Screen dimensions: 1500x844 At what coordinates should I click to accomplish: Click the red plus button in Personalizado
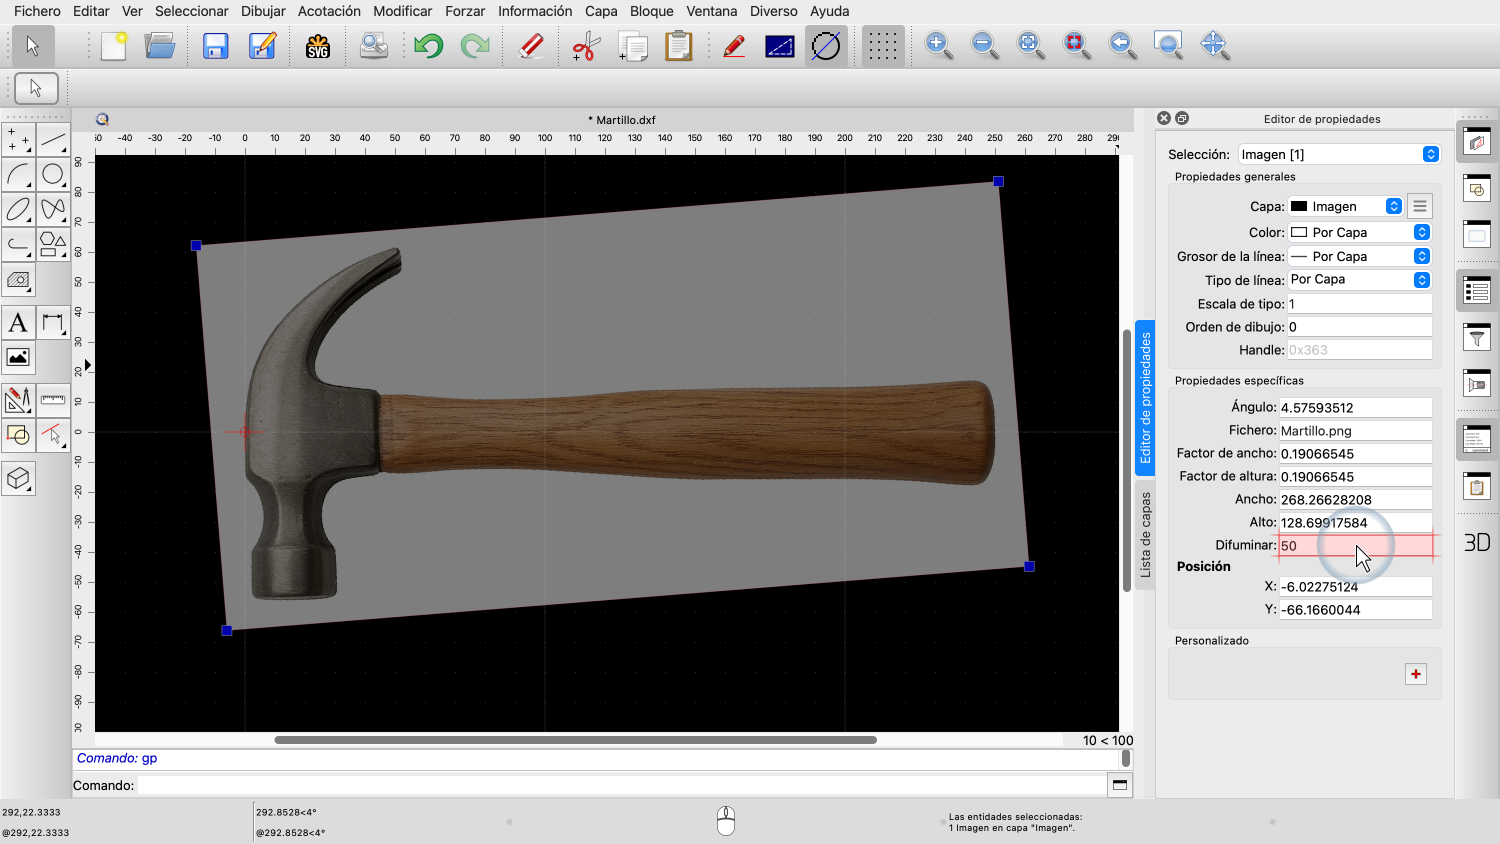1416,674
